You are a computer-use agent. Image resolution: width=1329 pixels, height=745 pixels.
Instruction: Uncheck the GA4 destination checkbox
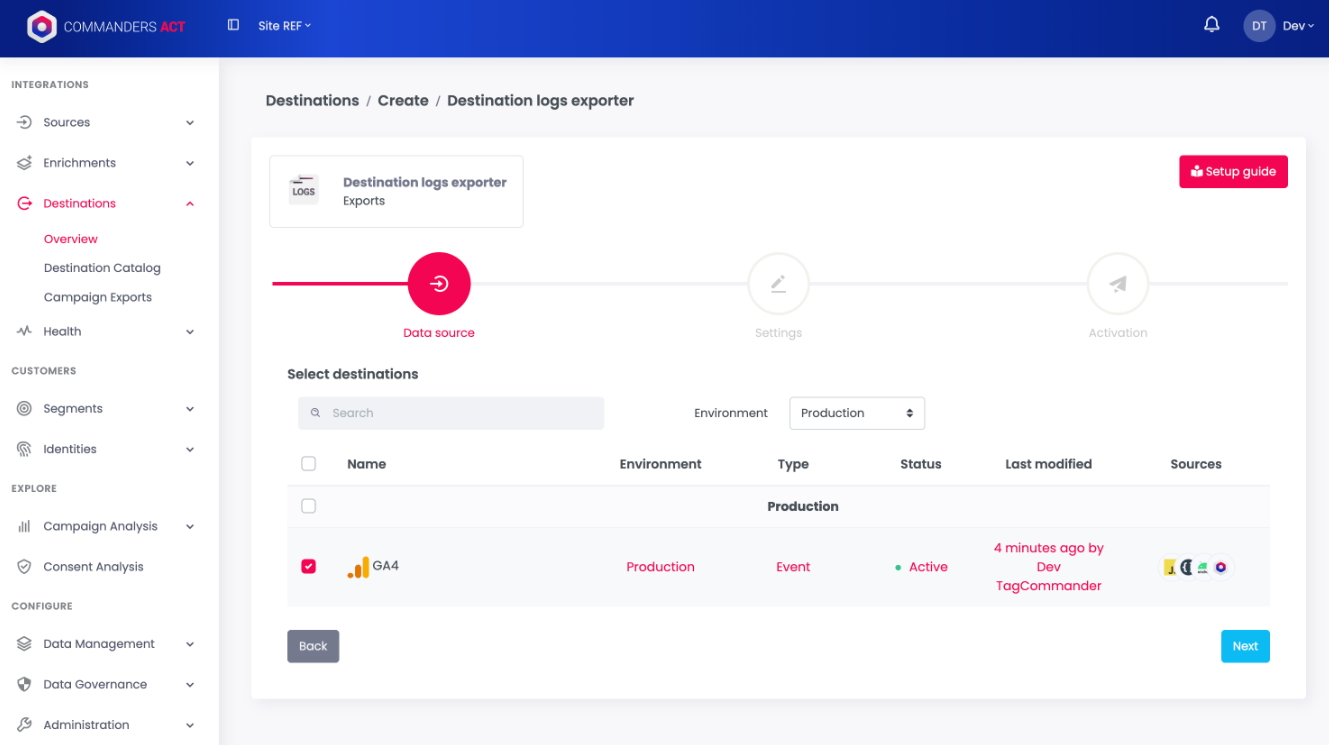308,566
